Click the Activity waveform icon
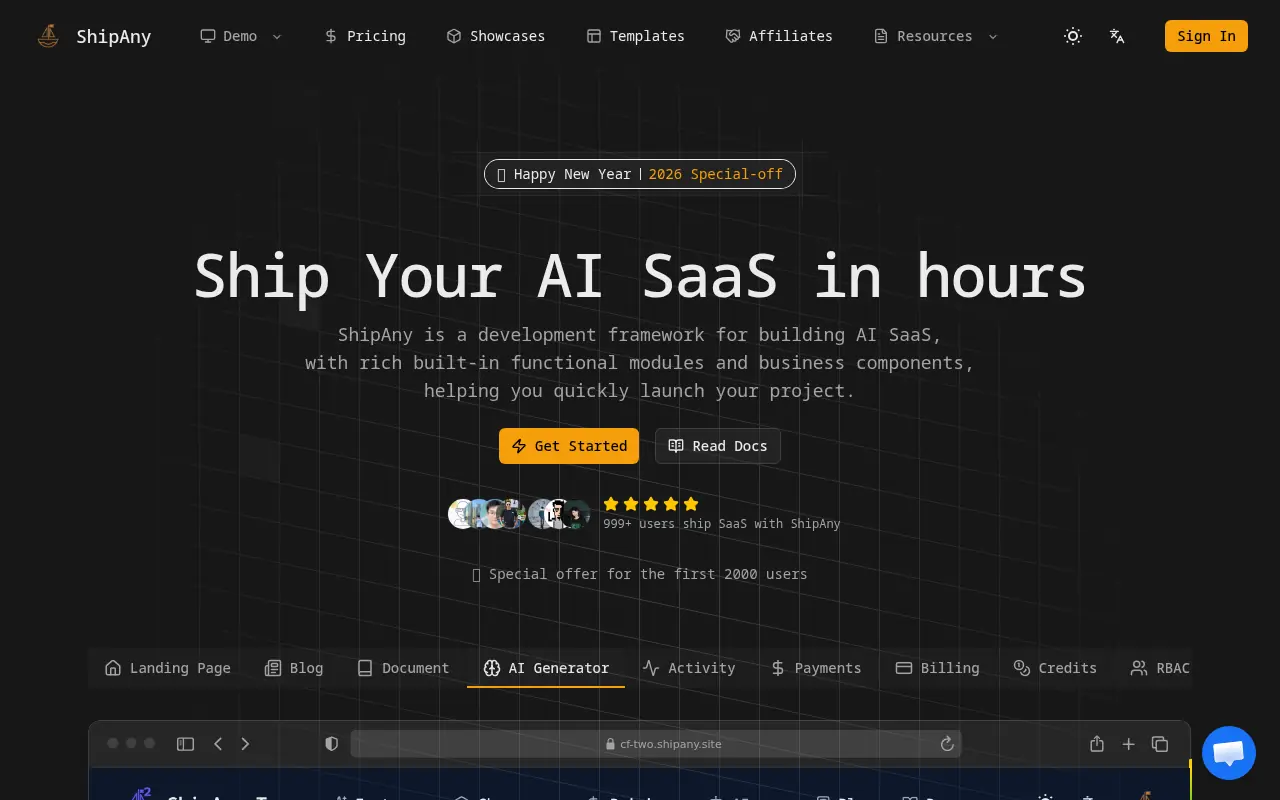Viewport: 1280px width, 800px height. coord(651,668)
